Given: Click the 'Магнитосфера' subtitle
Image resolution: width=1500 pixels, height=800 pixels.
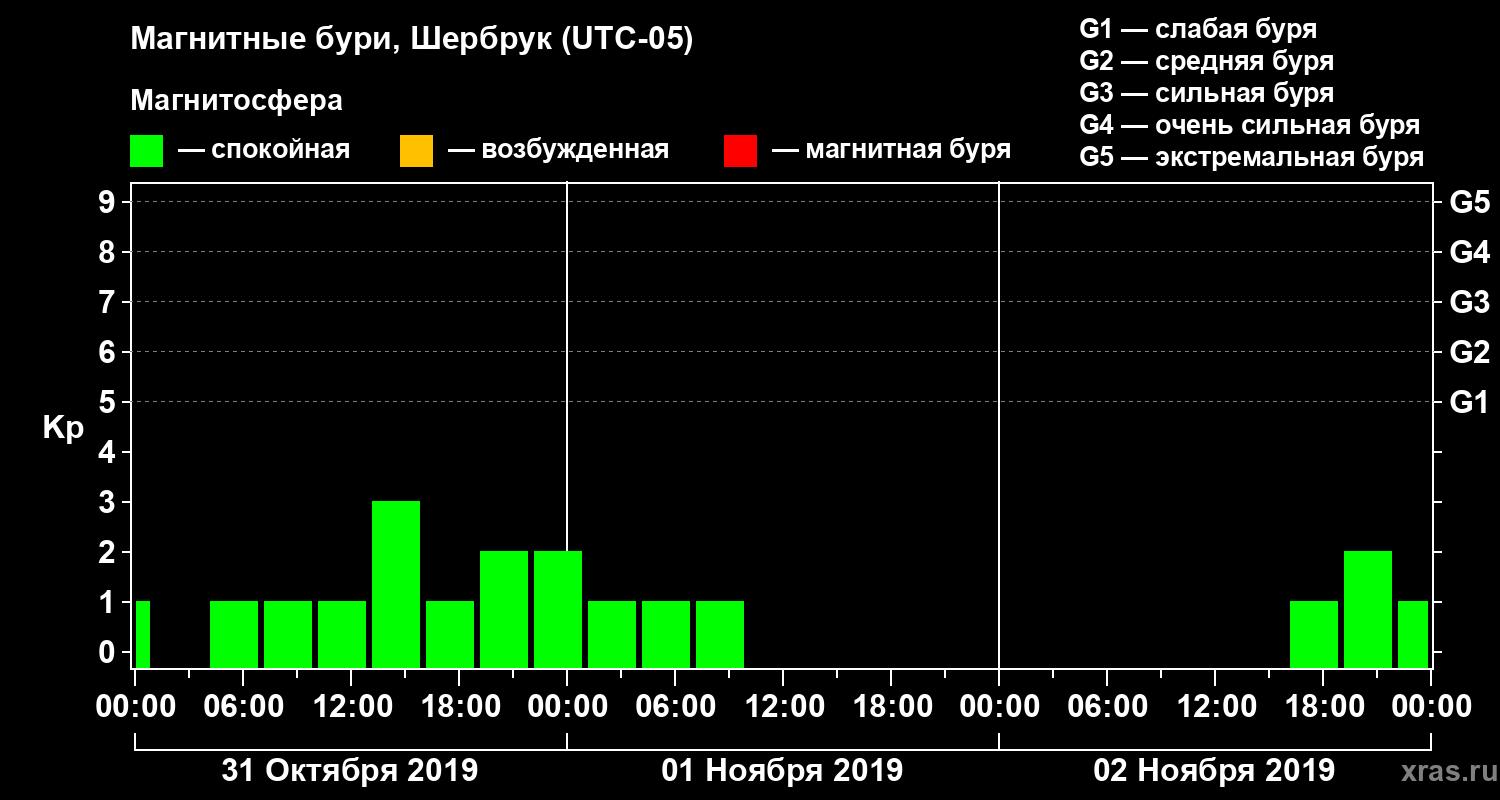Looking at the screenshot, I should (x=236, y=101).
